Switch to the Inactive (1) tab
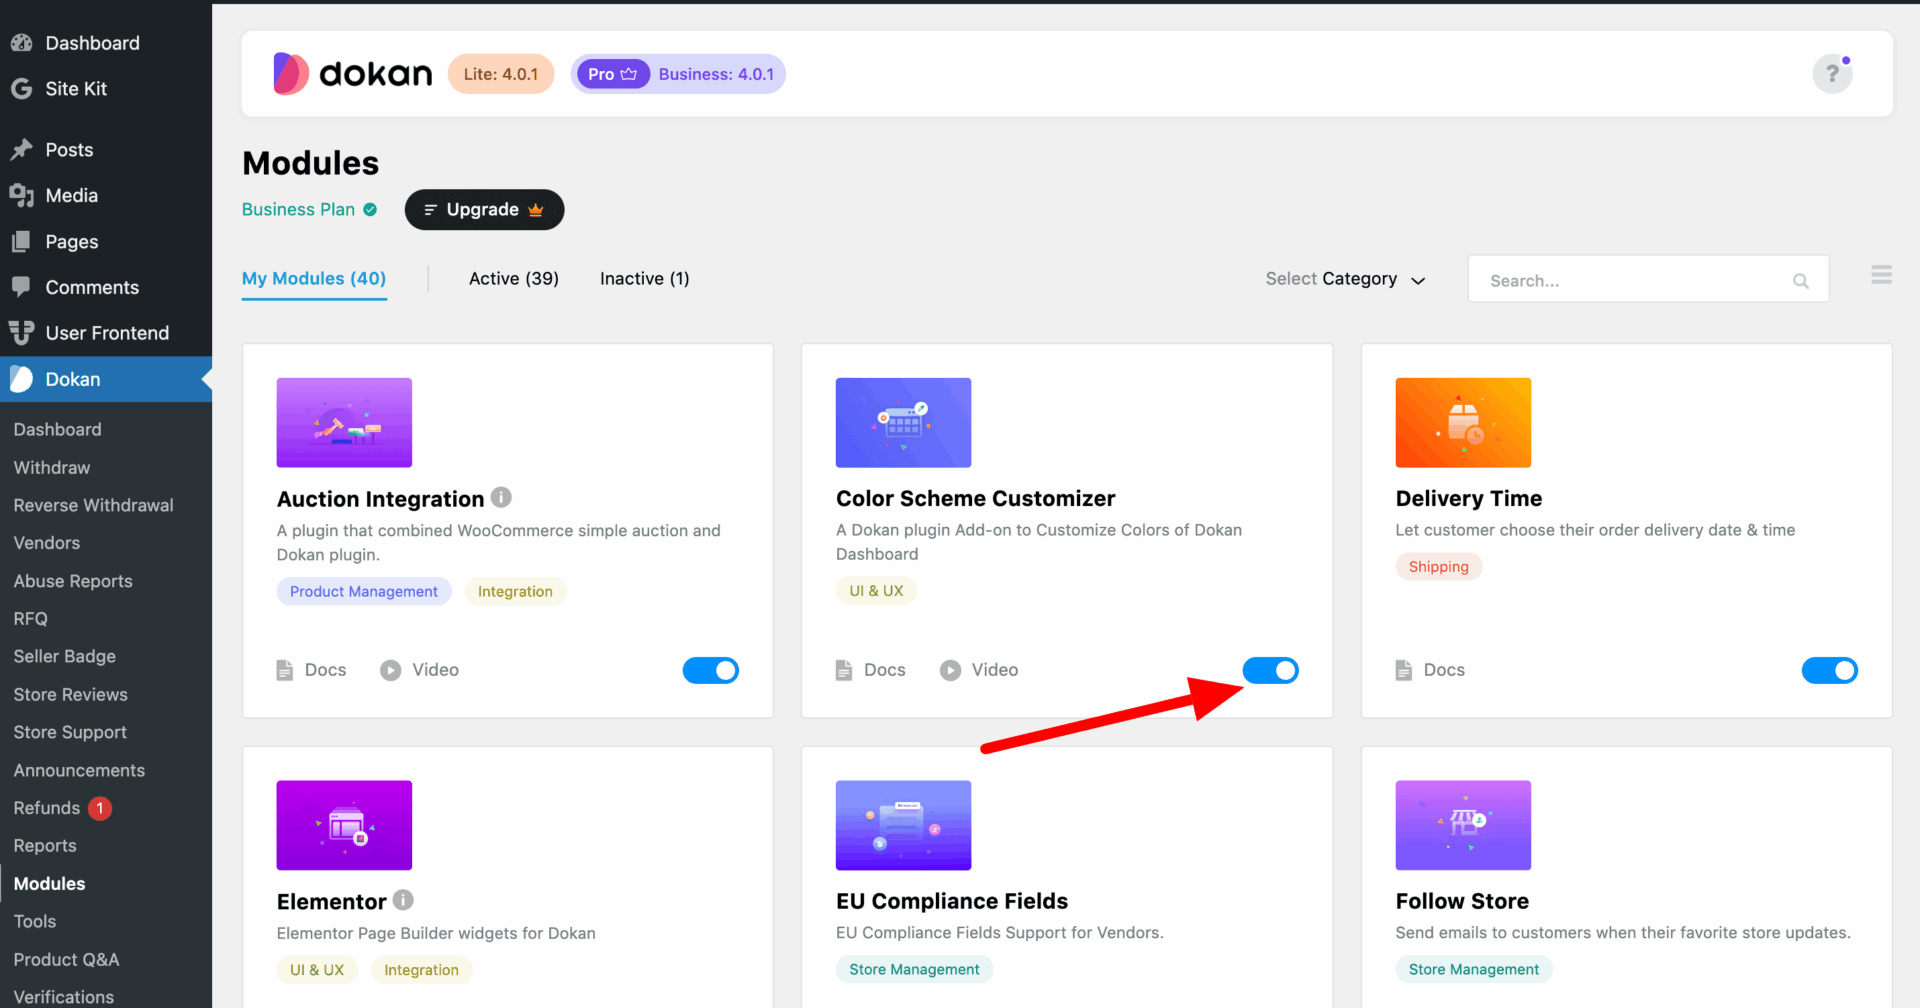Viewport: 1920px width, 1008px height. point(645,278)
